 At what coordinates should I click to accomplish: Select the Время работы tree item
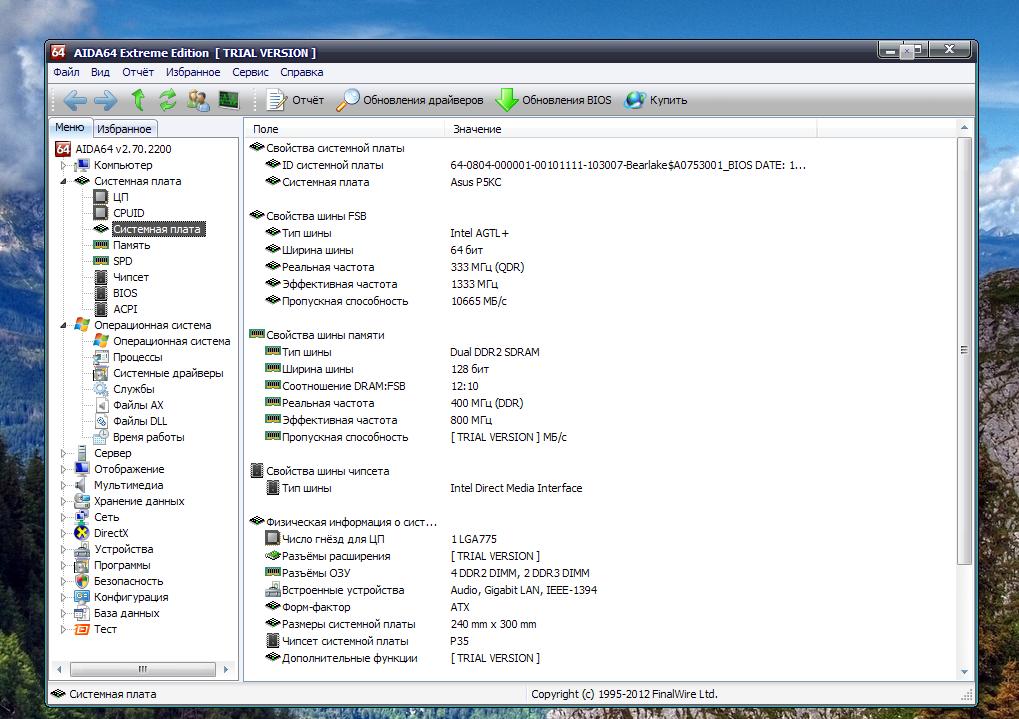149,437
